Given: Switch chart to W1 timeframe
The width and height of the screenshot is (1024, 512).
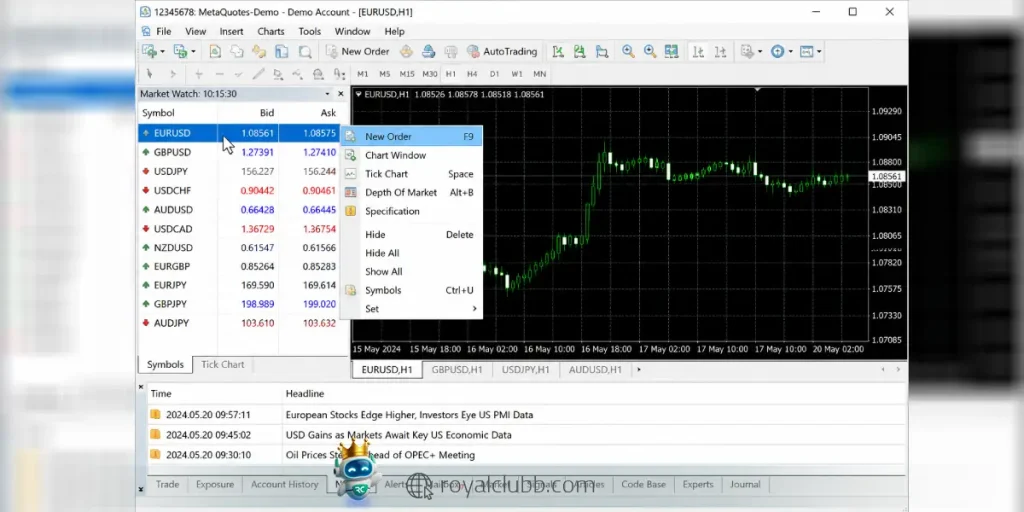Looking at the screenshot, I should [517, 74].
